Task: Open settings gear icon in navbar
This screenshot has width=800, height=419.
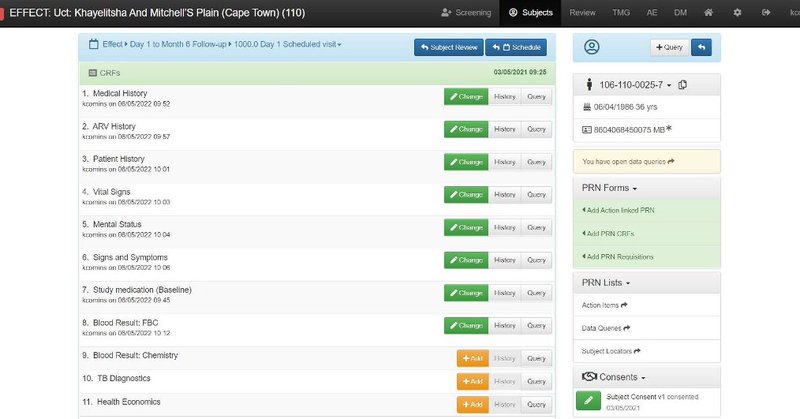Action: [x=737, y=12]
